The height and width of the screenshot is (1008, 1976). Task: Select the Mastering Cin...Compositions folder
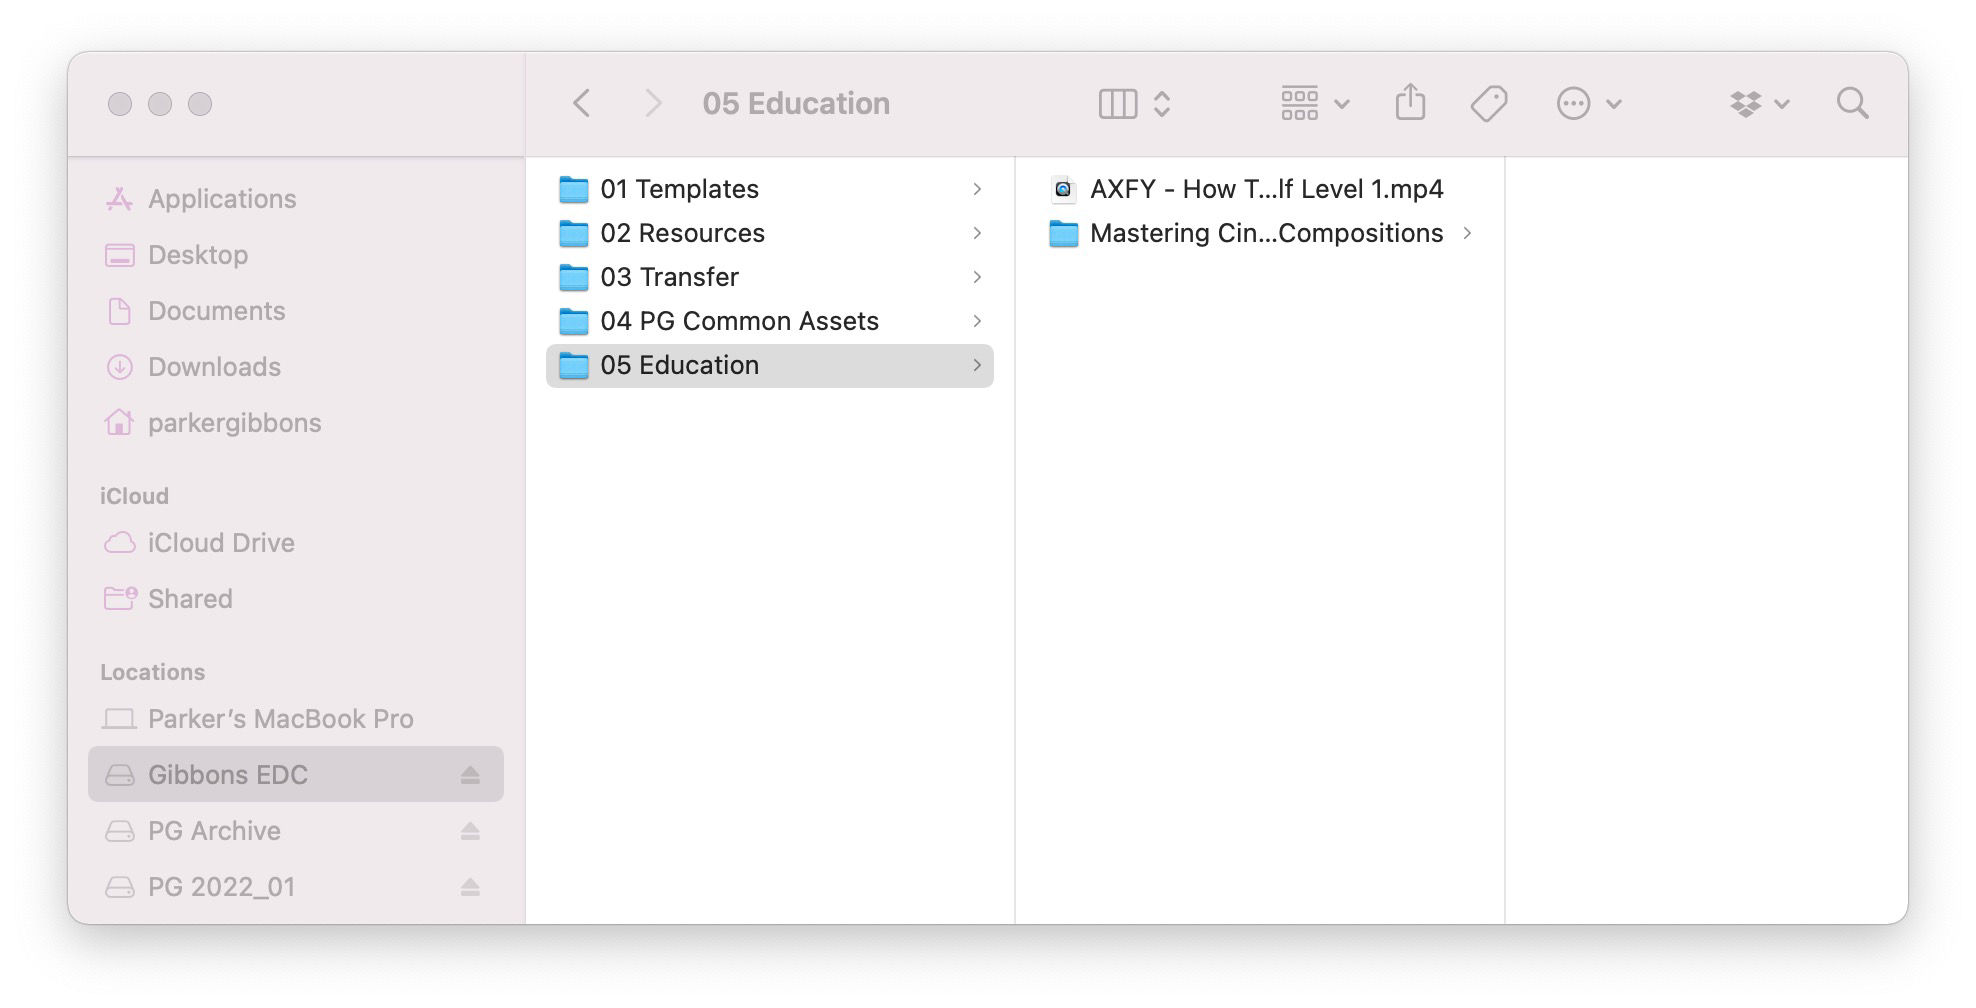click(x=1260, y=233)
